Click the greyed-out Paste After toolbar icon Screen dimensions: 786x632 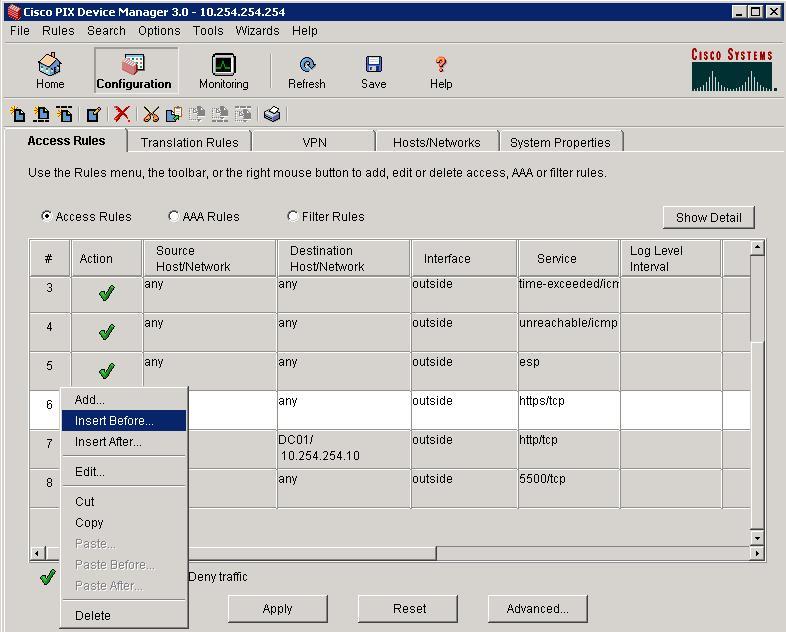click(243, 114)
